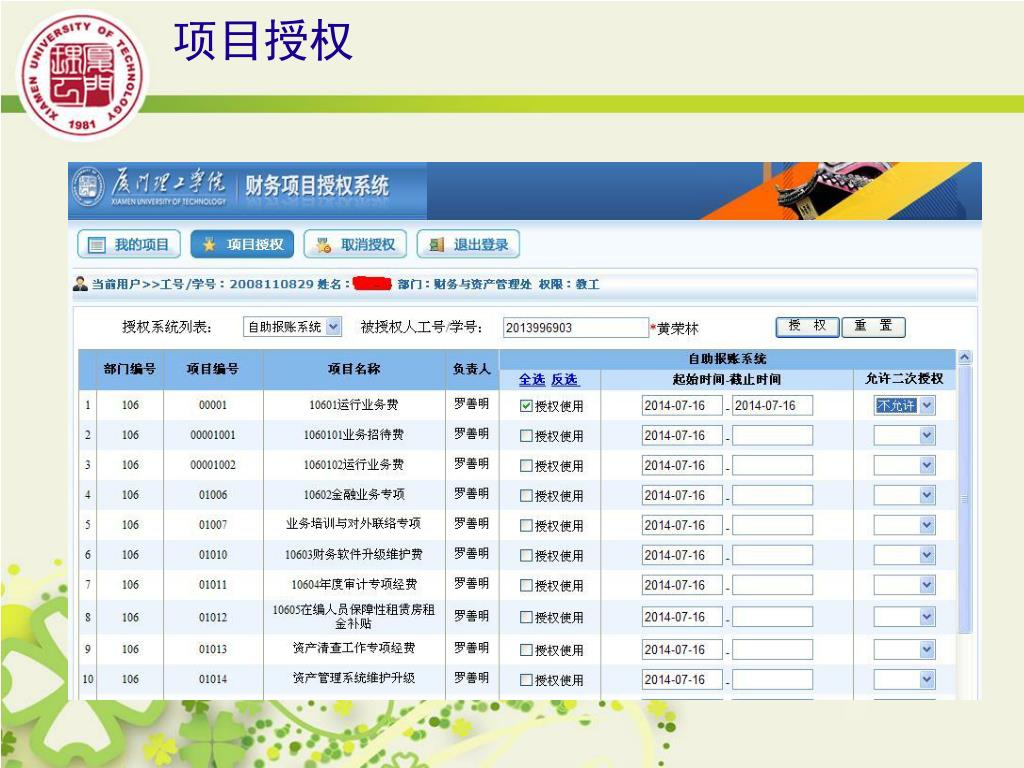
Task: Click start date field for project 00001
Action: point(682,406)
